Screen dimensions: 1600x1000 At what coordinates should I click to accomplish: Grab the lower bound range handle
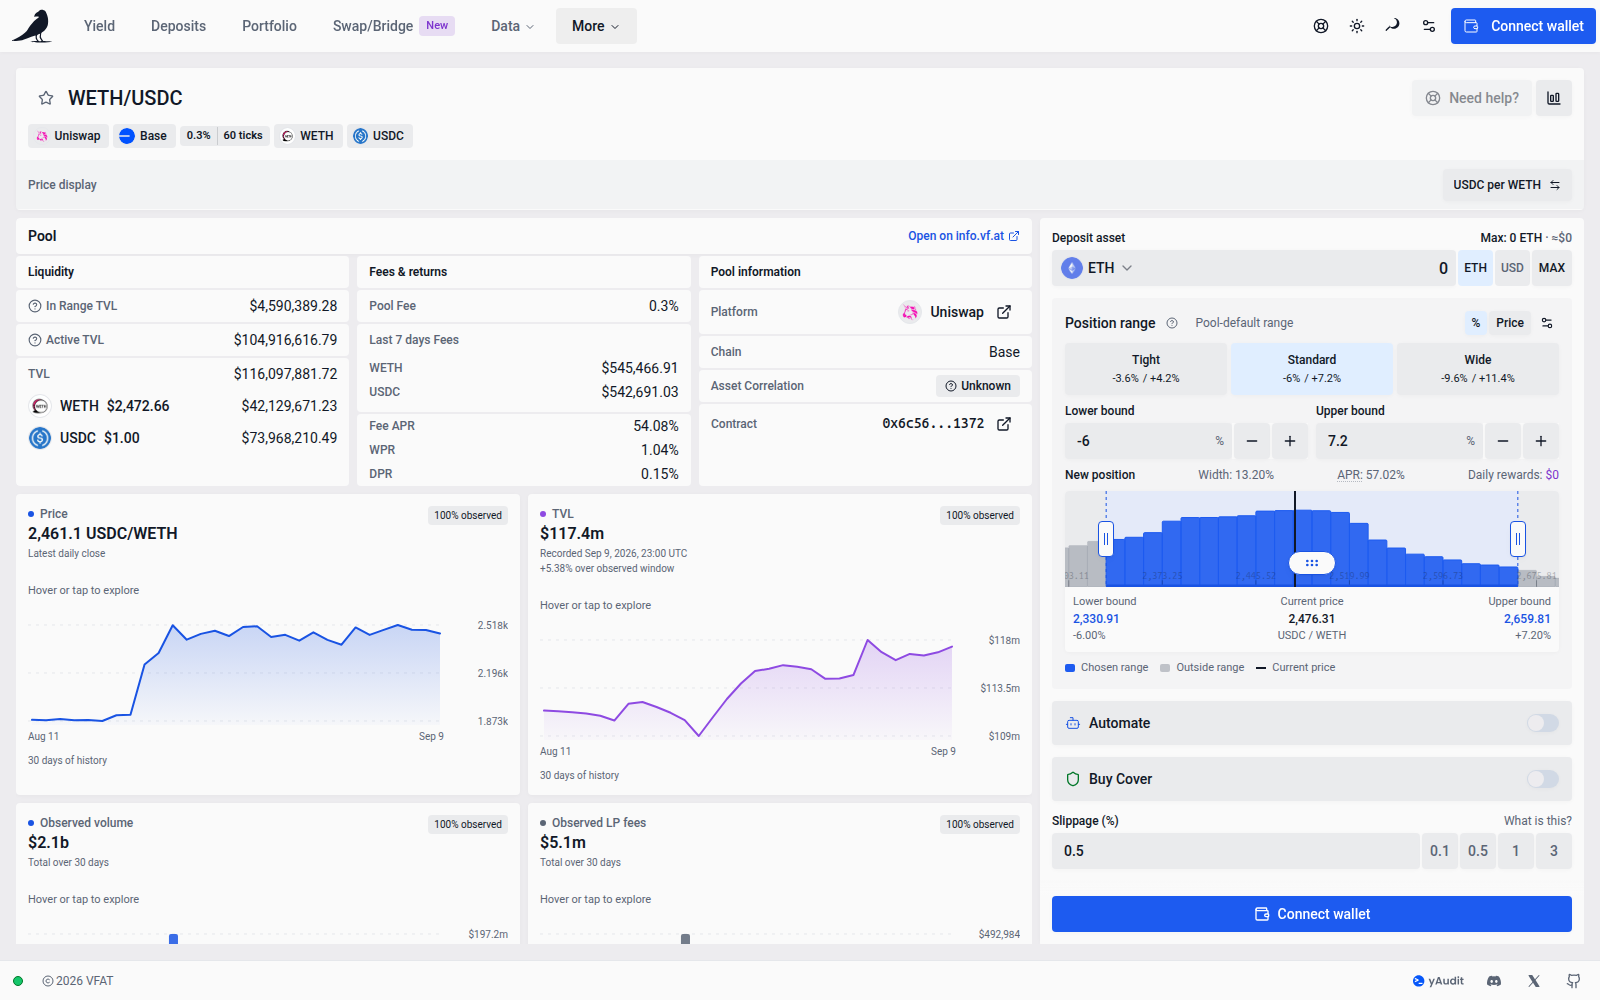pos(1106,539)
